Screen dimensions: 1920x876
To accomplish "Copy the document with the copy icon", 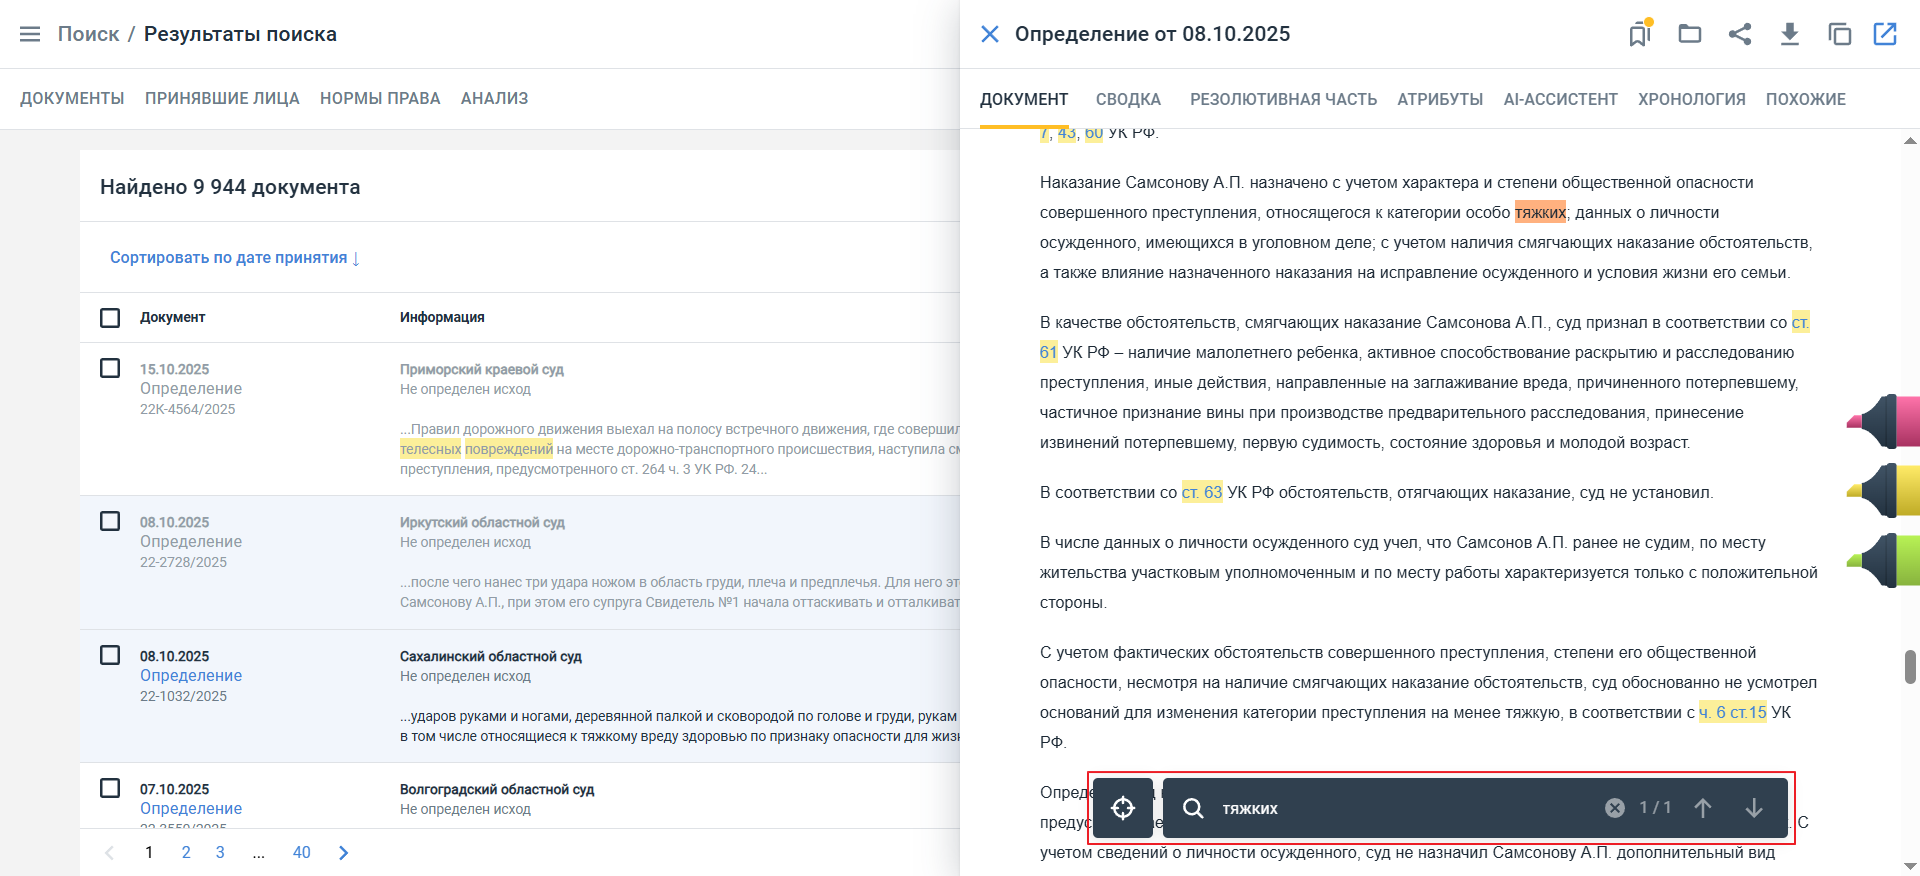I will 1839,34.
